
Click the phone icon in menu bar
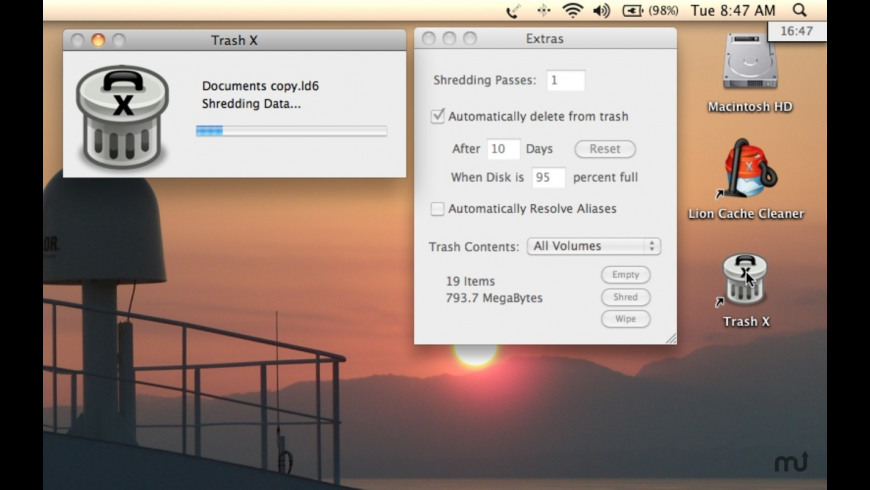[x=513, y=11]
